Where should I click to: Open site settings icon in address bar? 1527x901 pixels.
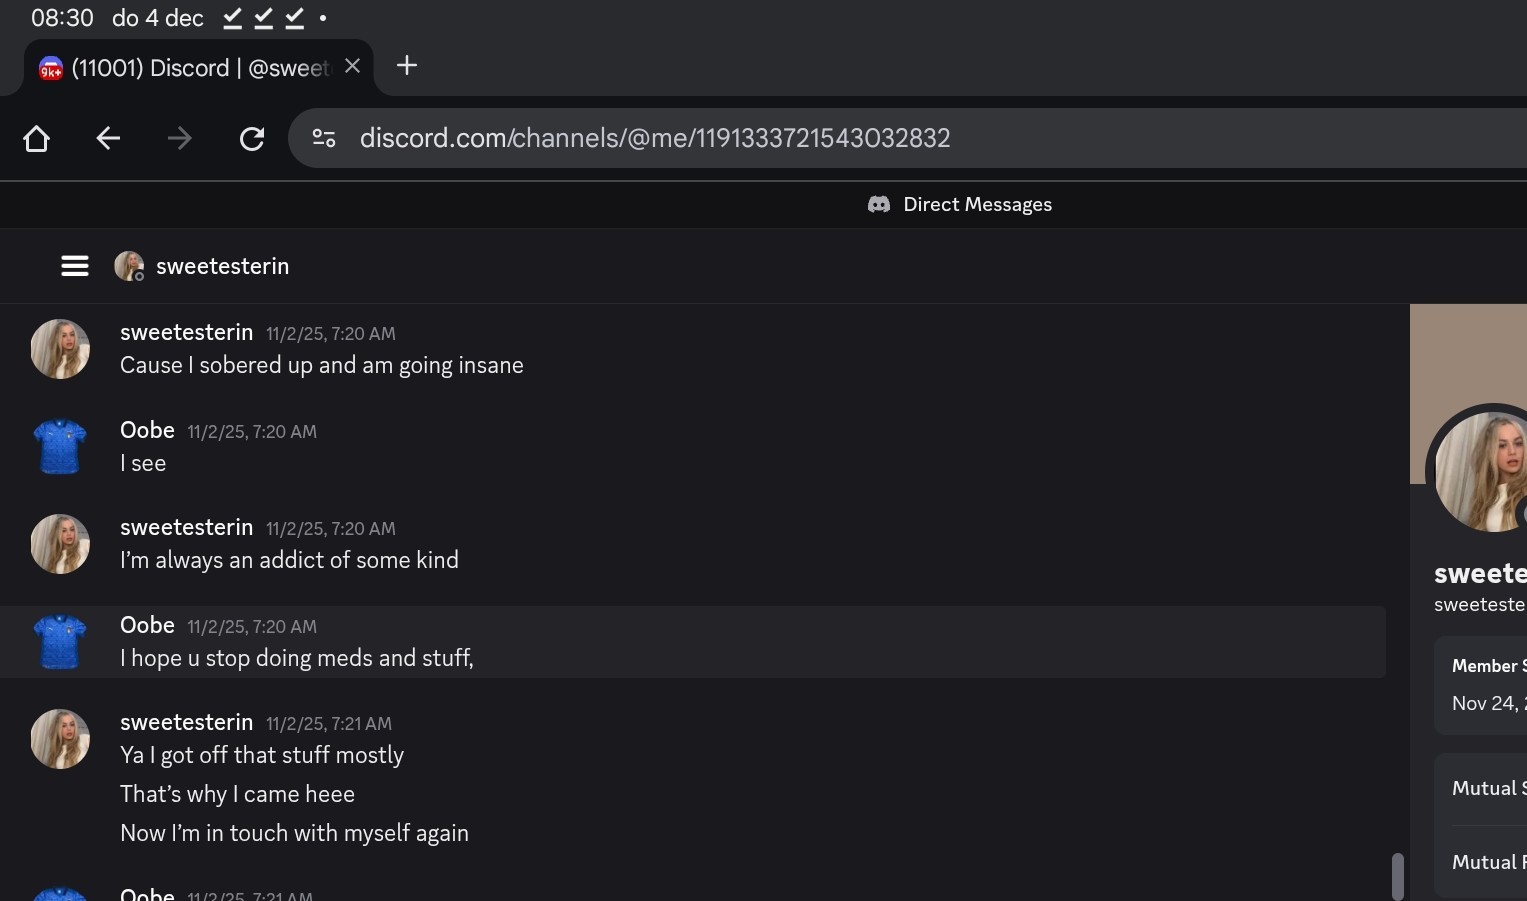click(324, 138)
